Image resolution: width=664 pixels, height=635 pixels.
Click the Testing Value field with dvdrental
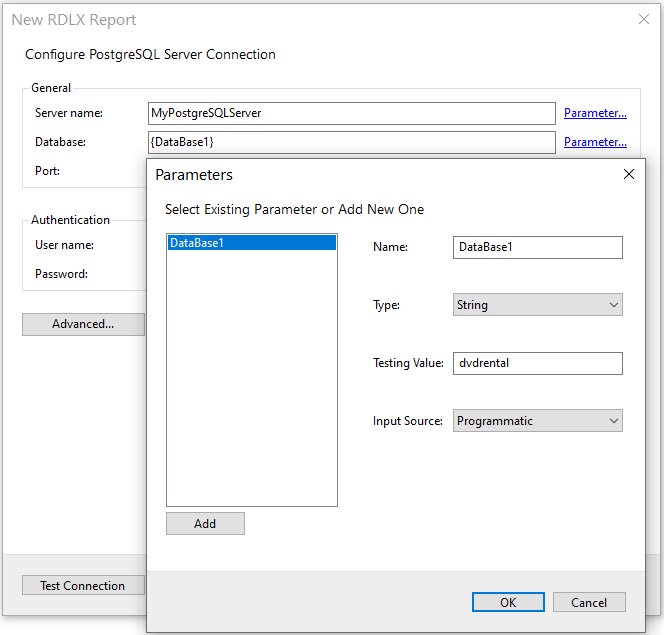(538, 363)
